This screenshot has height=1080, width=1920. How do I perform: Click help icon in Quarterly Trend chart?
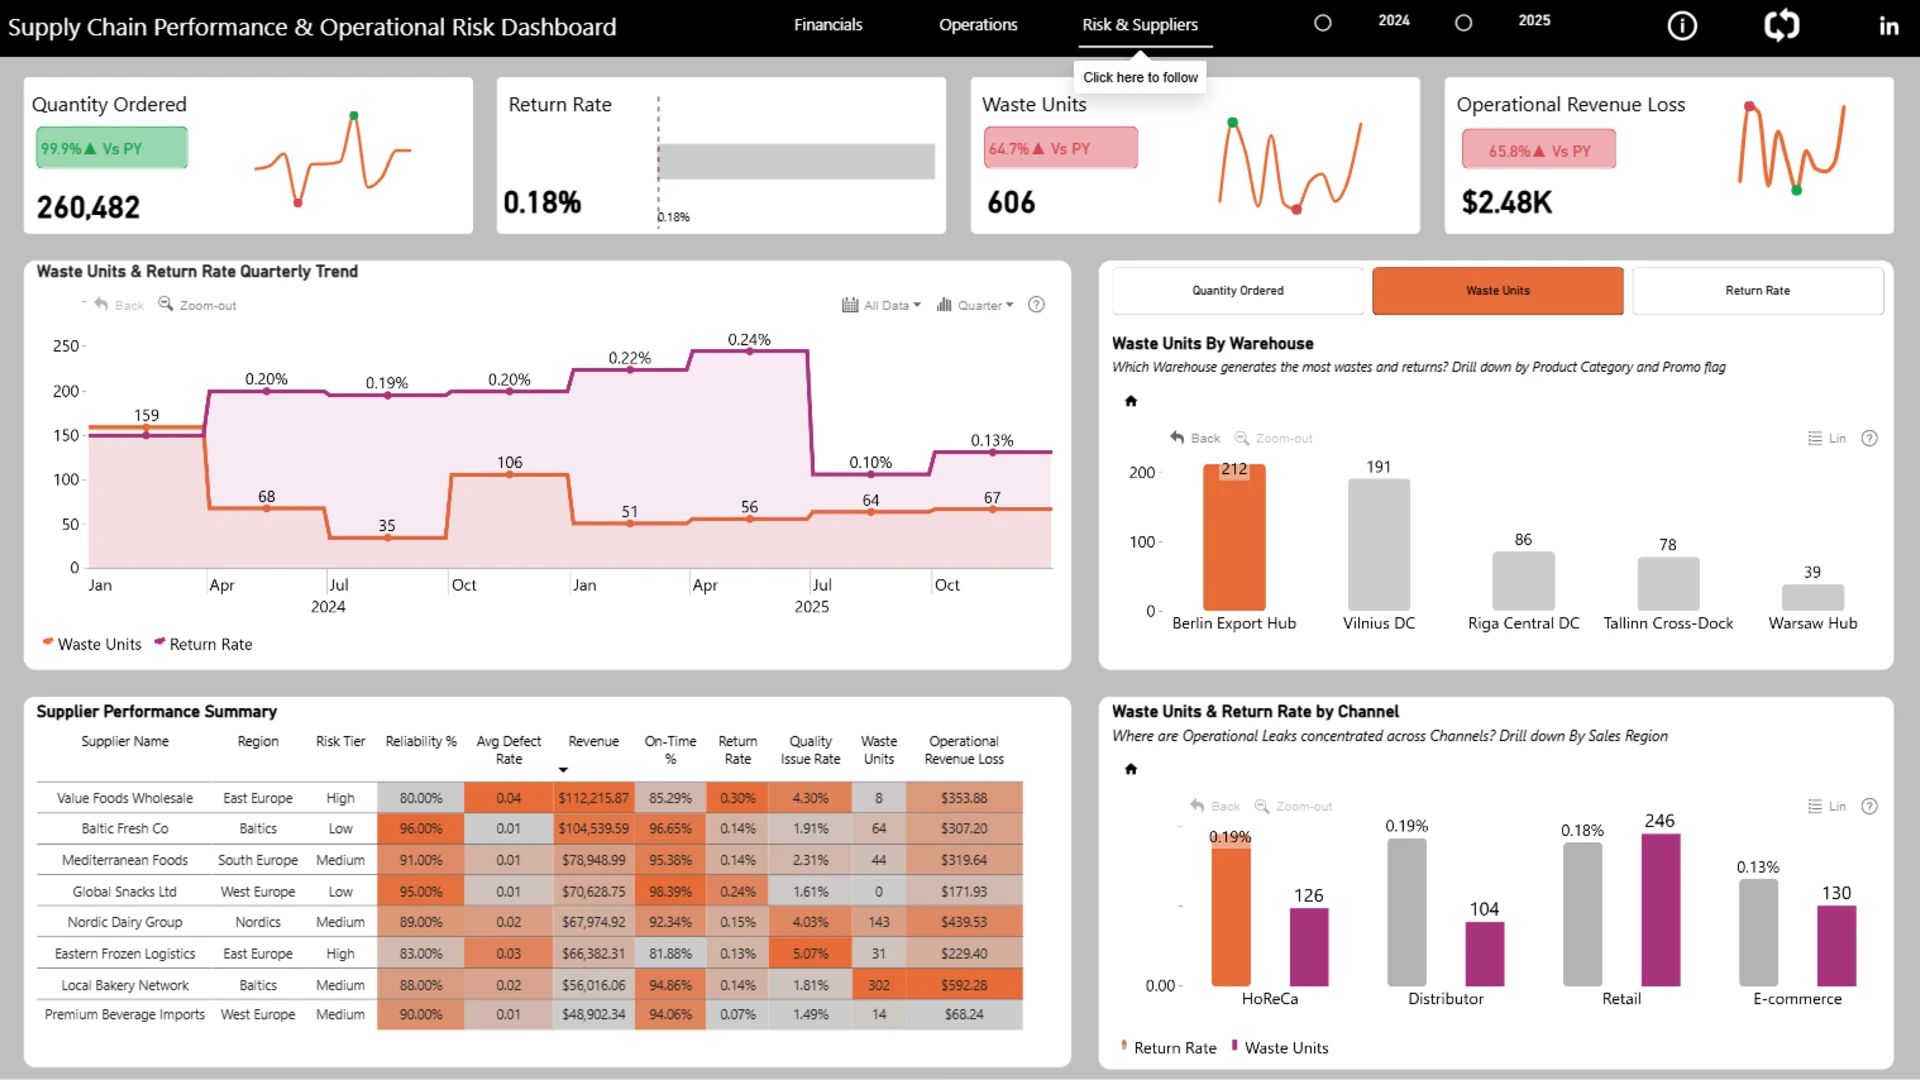point(1036,305)
